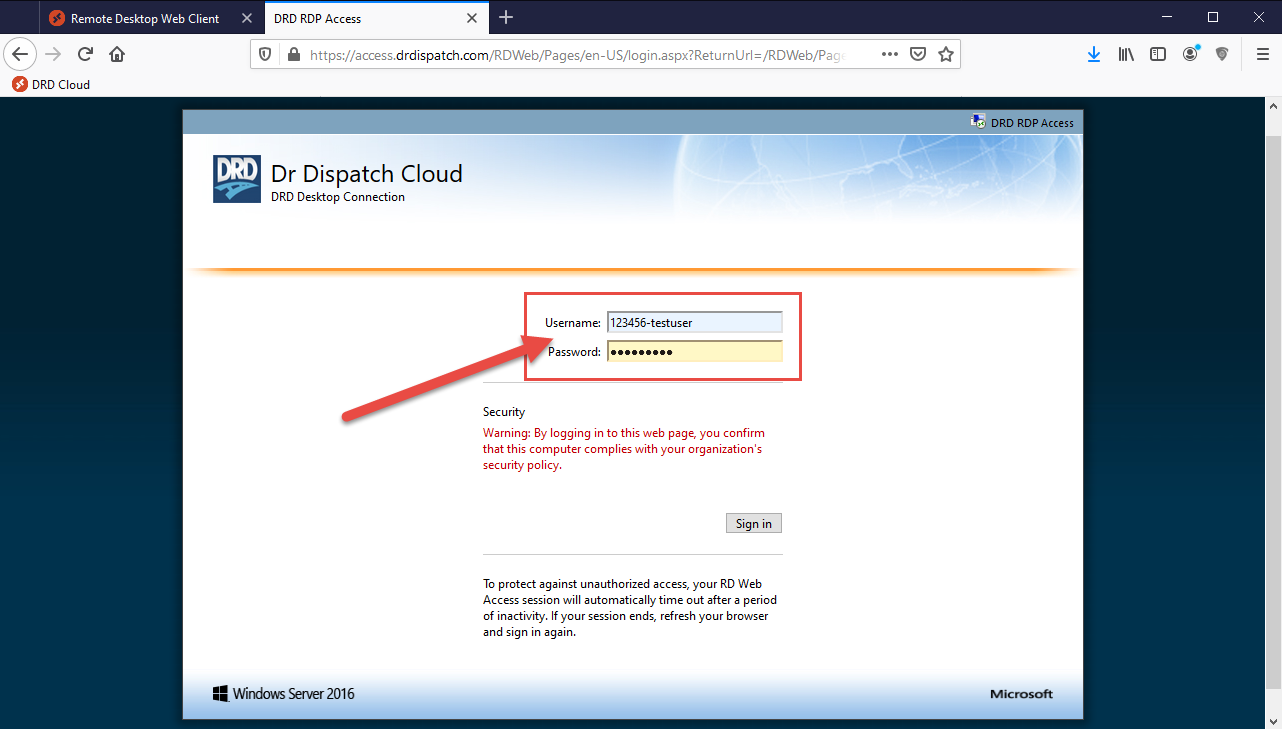Open the page actions three-dot menu
This screenshot has height=729, width=1282.
pyautogui.click(x=890, y=55)
